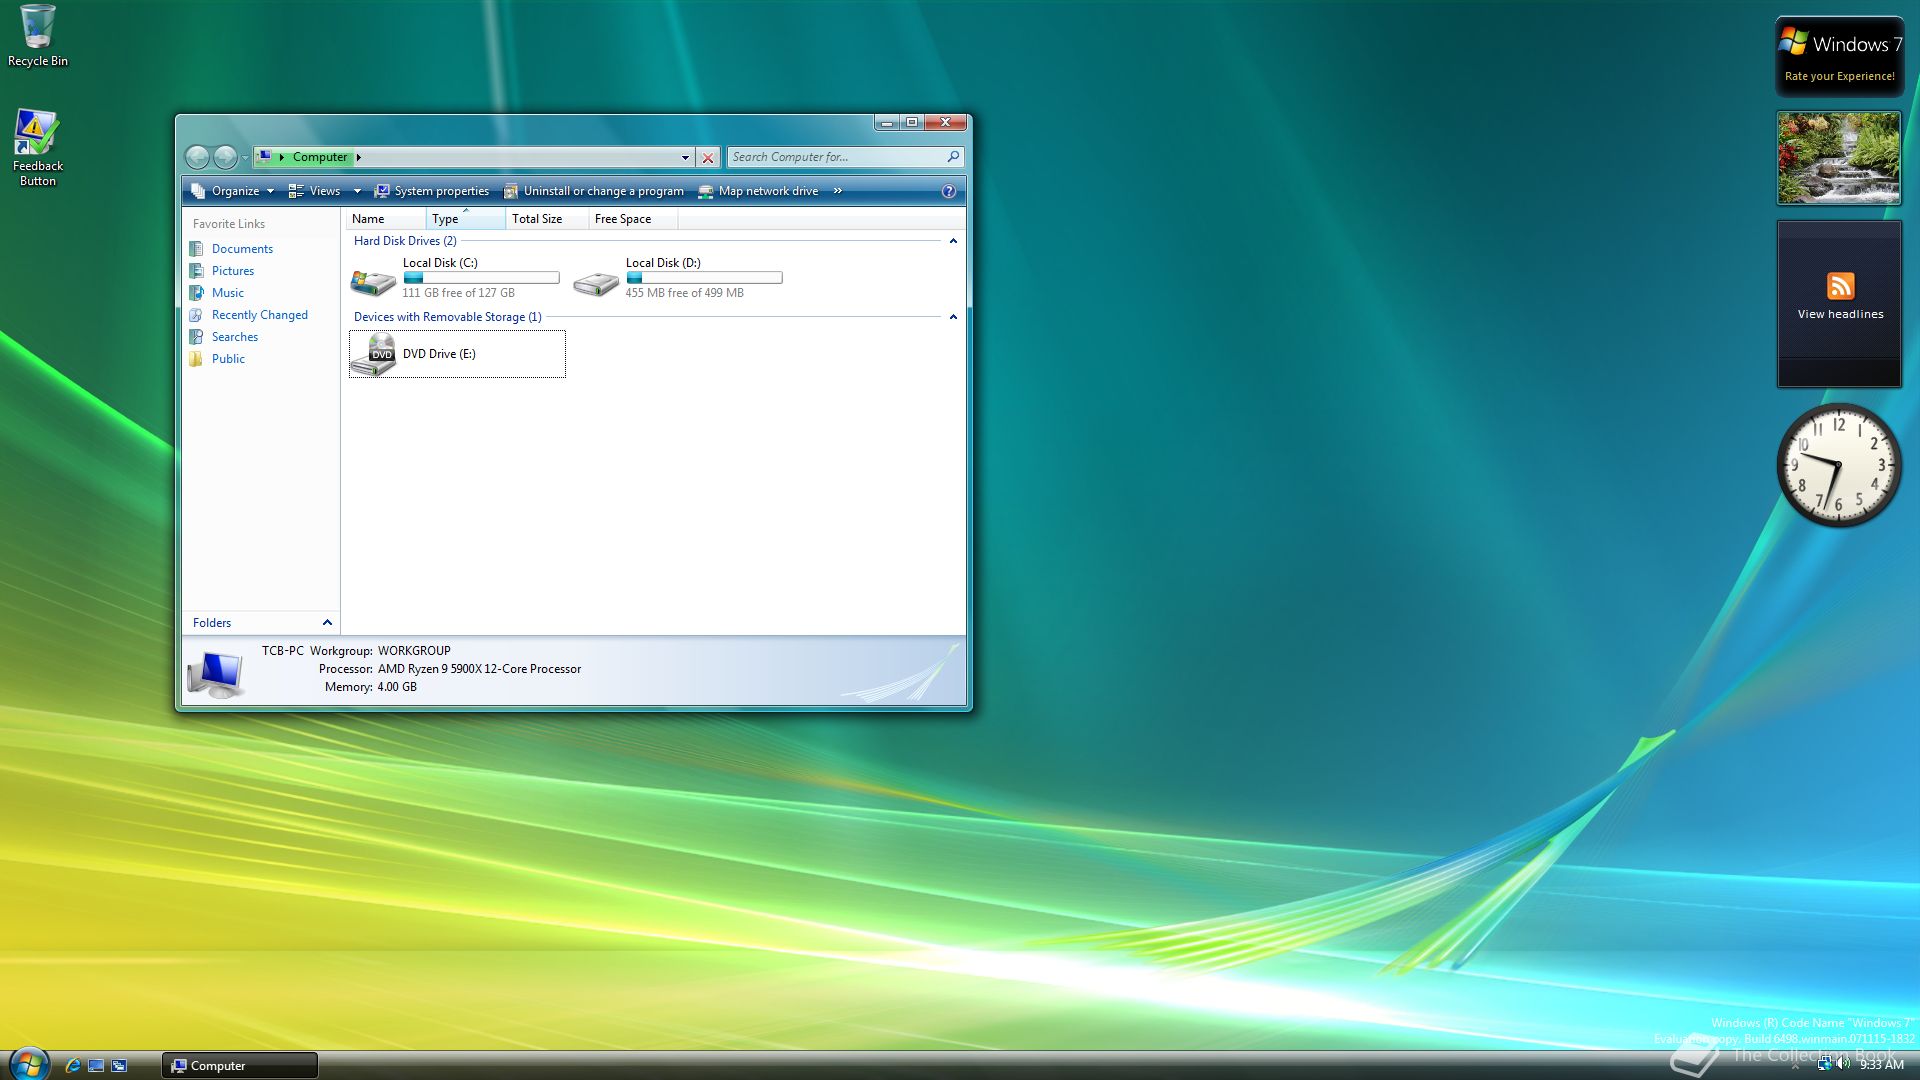The height and width of the screenshot is (1080, 1920).
Task: Open Searches favorite link
Action: (x=235, y=337)
